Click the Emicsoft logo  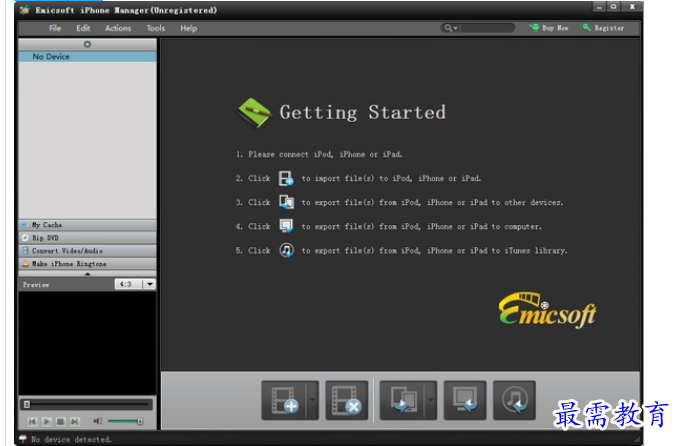tap(548, 310)
